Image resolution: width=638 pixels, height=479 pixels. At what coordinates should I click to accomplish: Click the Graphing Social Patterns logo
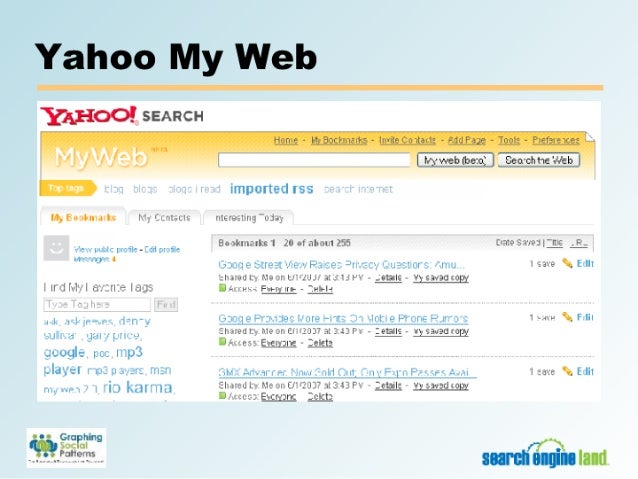pos(66,448)
